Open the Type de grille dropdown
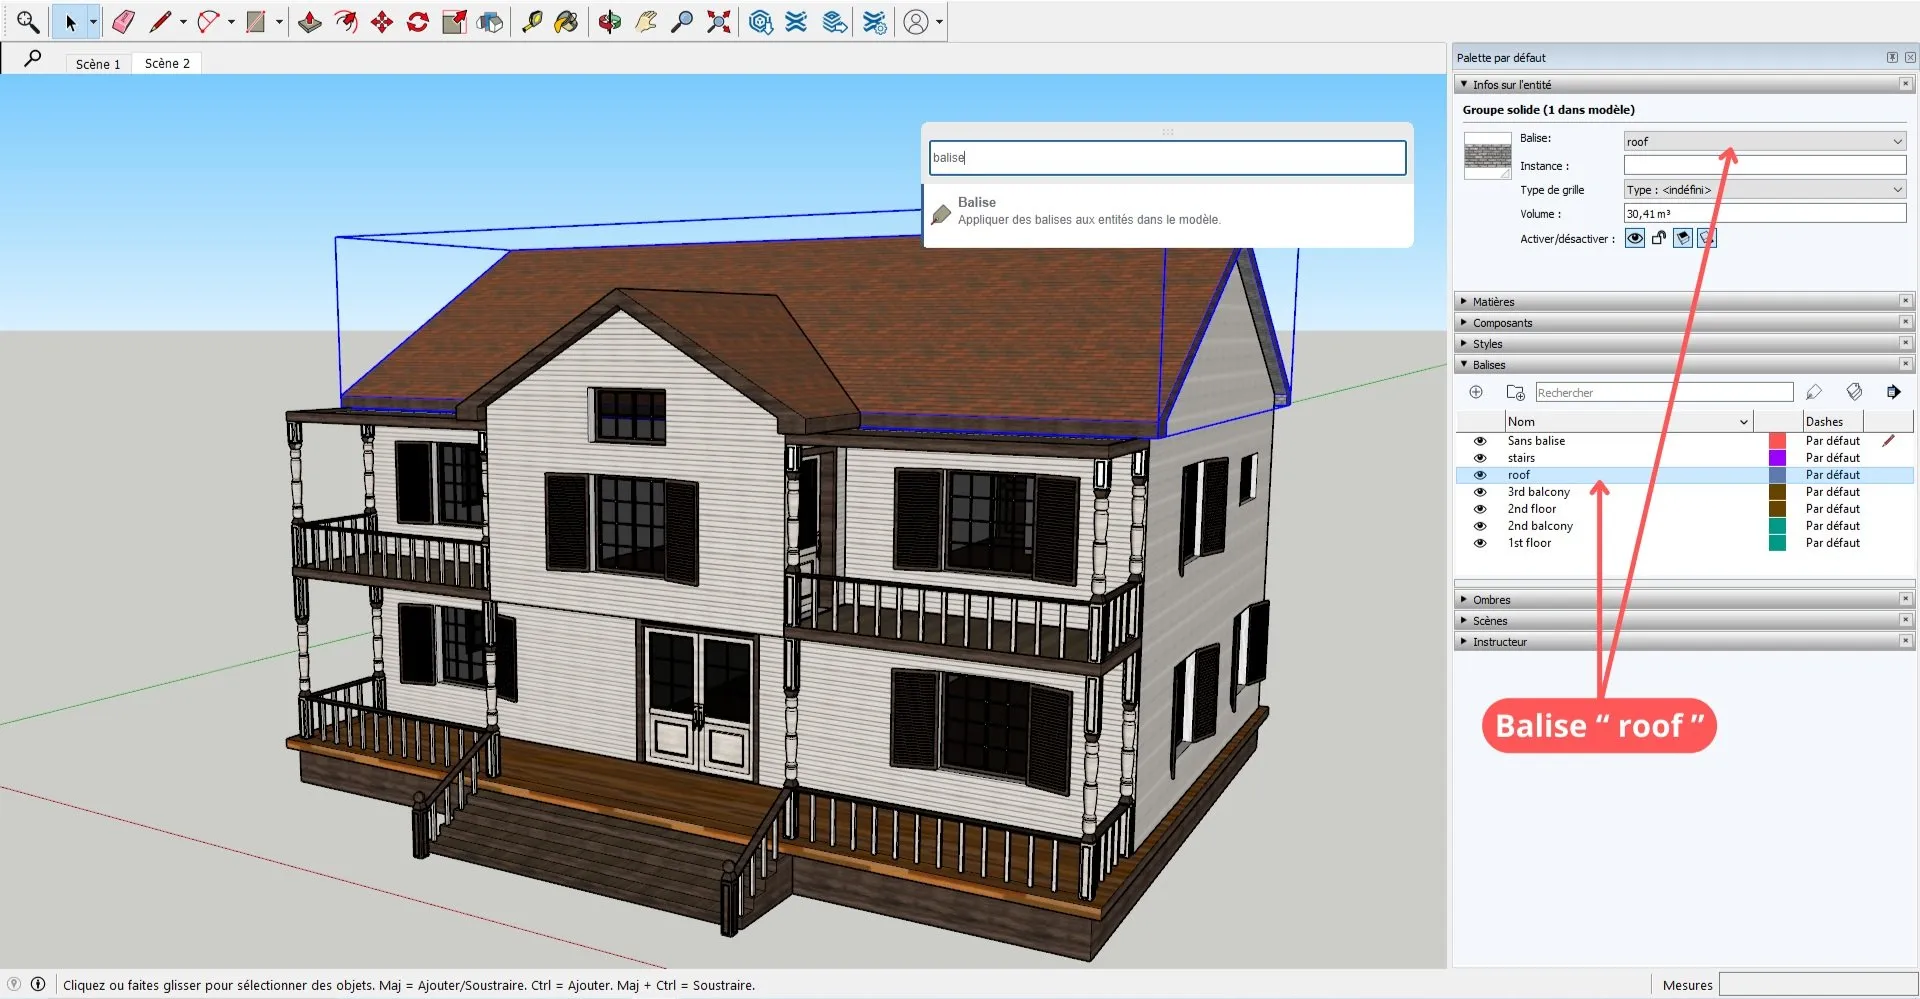The height and width of the screenshot is (999, 1920). (x=1765, y=189)
